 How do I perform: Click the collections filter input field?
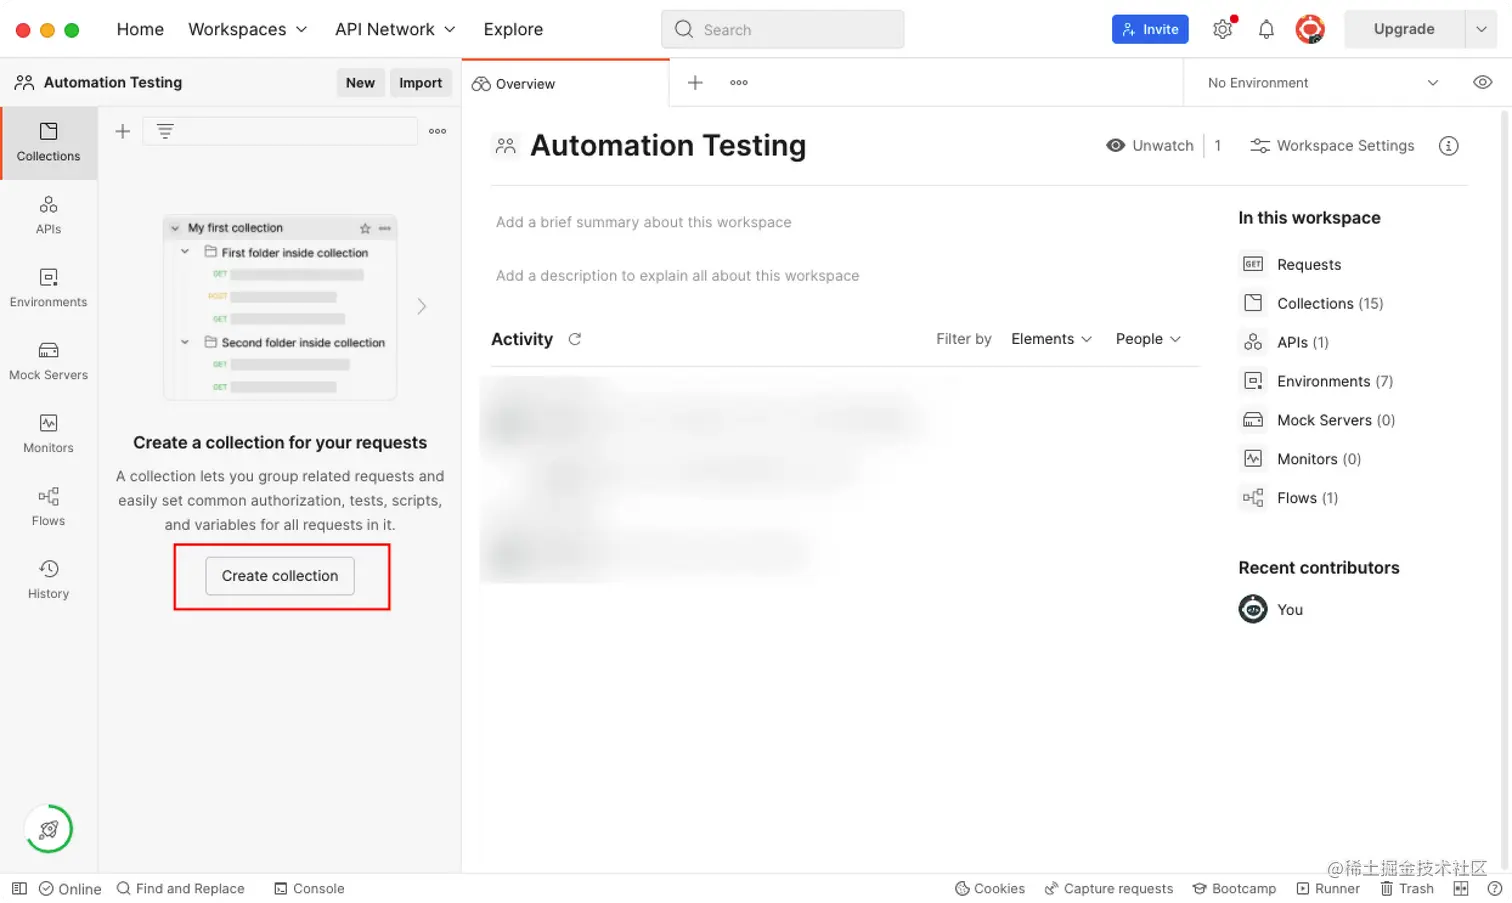(280, 131)
